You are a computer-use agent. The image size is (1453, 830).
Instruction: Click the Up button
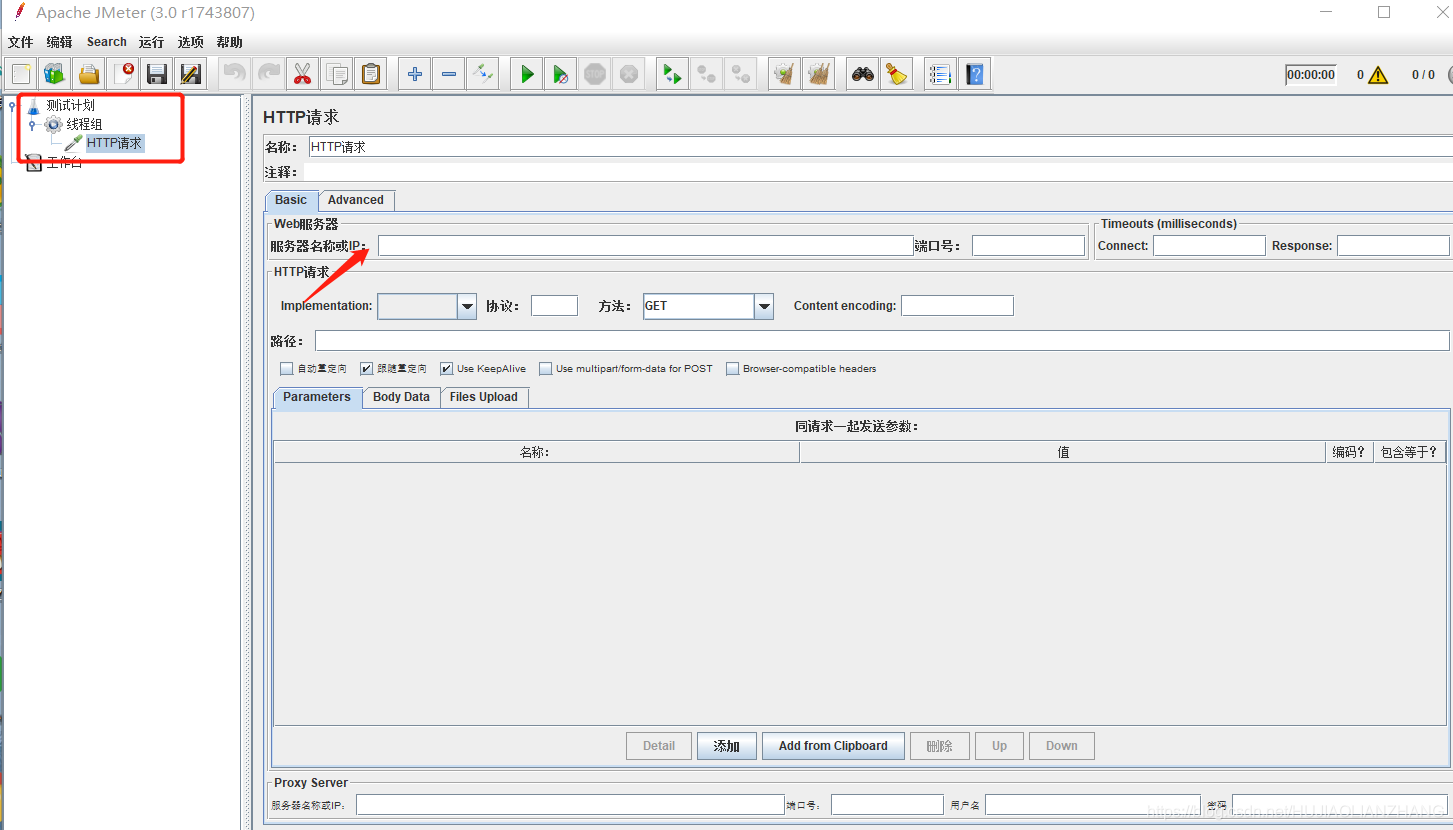click(x=1000, y=746)
